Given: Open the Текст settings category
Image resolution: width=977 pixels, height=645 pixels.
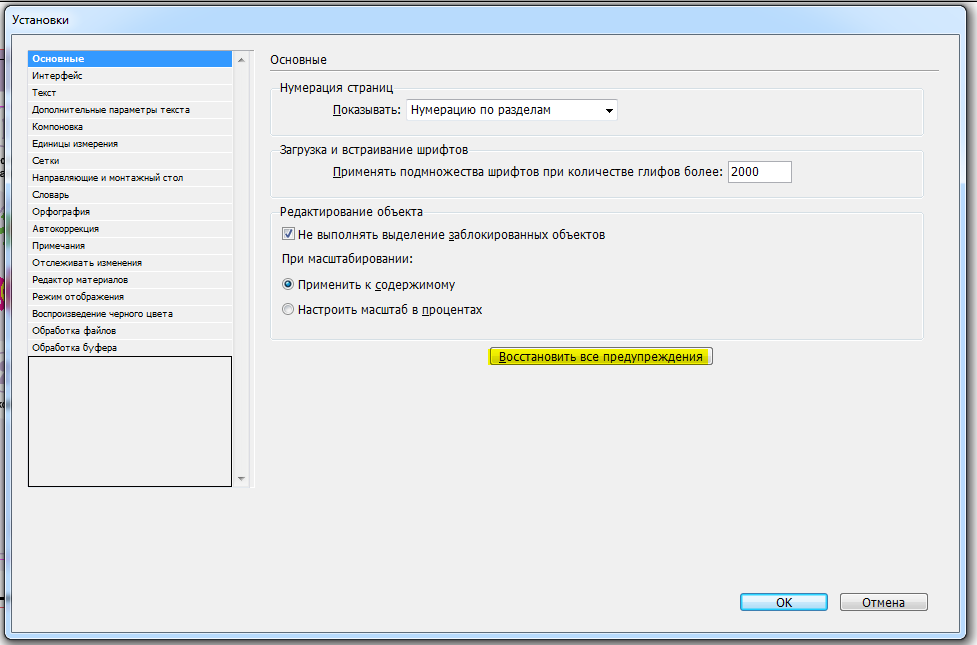Looking at the screenshot, I should tap(130, 92).
